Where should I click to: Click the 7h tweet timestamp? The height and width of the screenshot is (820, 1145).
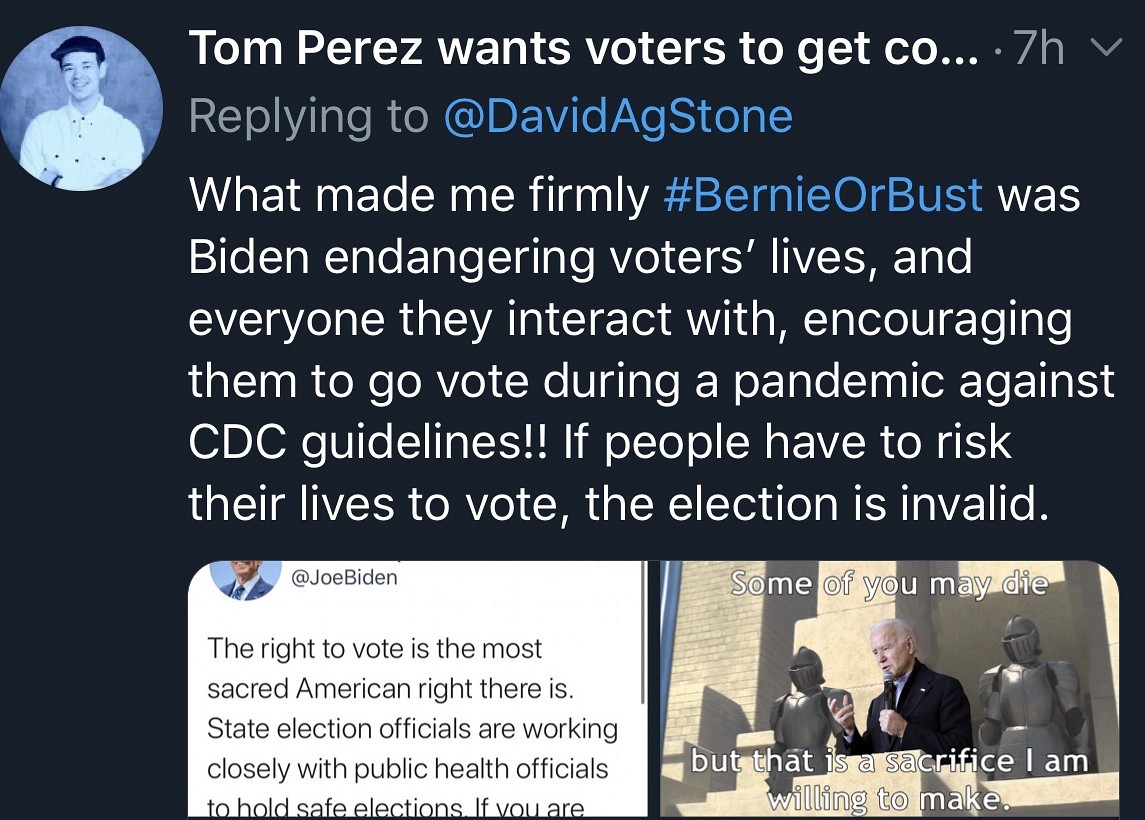[x=1038, y=48]
